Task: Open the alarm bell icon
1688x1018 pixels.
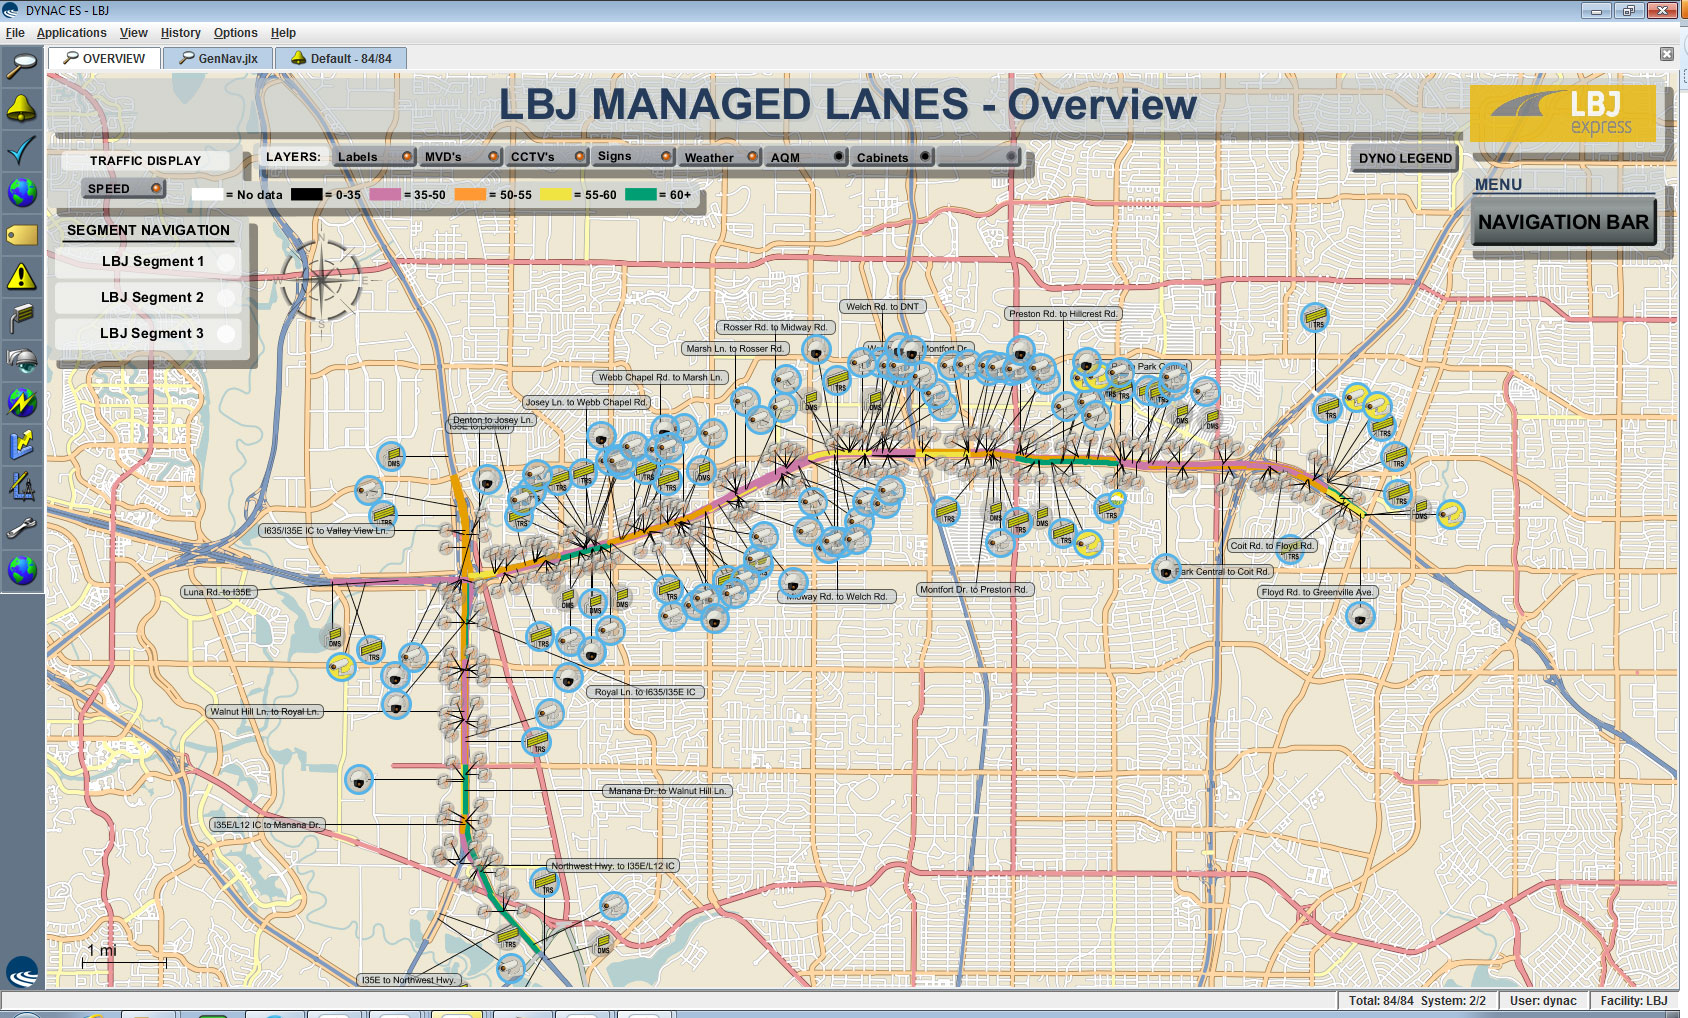Action: tap(22, 108)
